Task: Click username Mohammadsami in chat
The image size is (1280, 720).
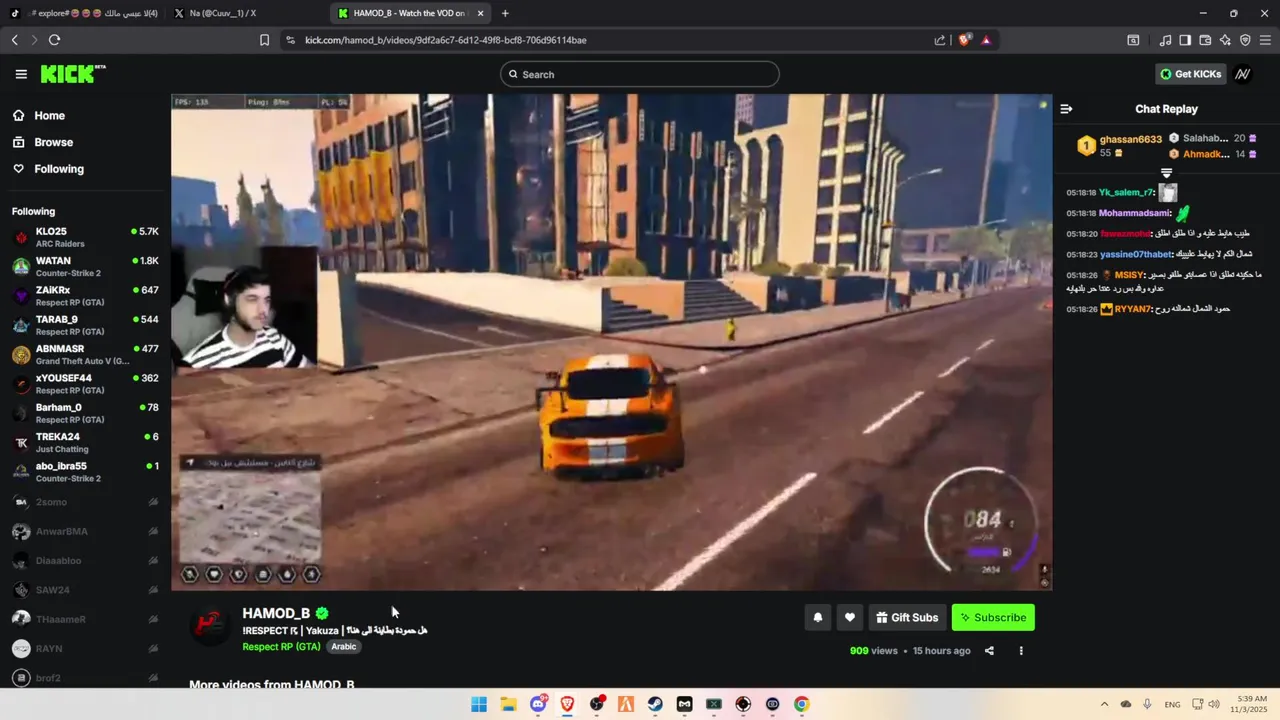Action: [x=1134, y=213]
